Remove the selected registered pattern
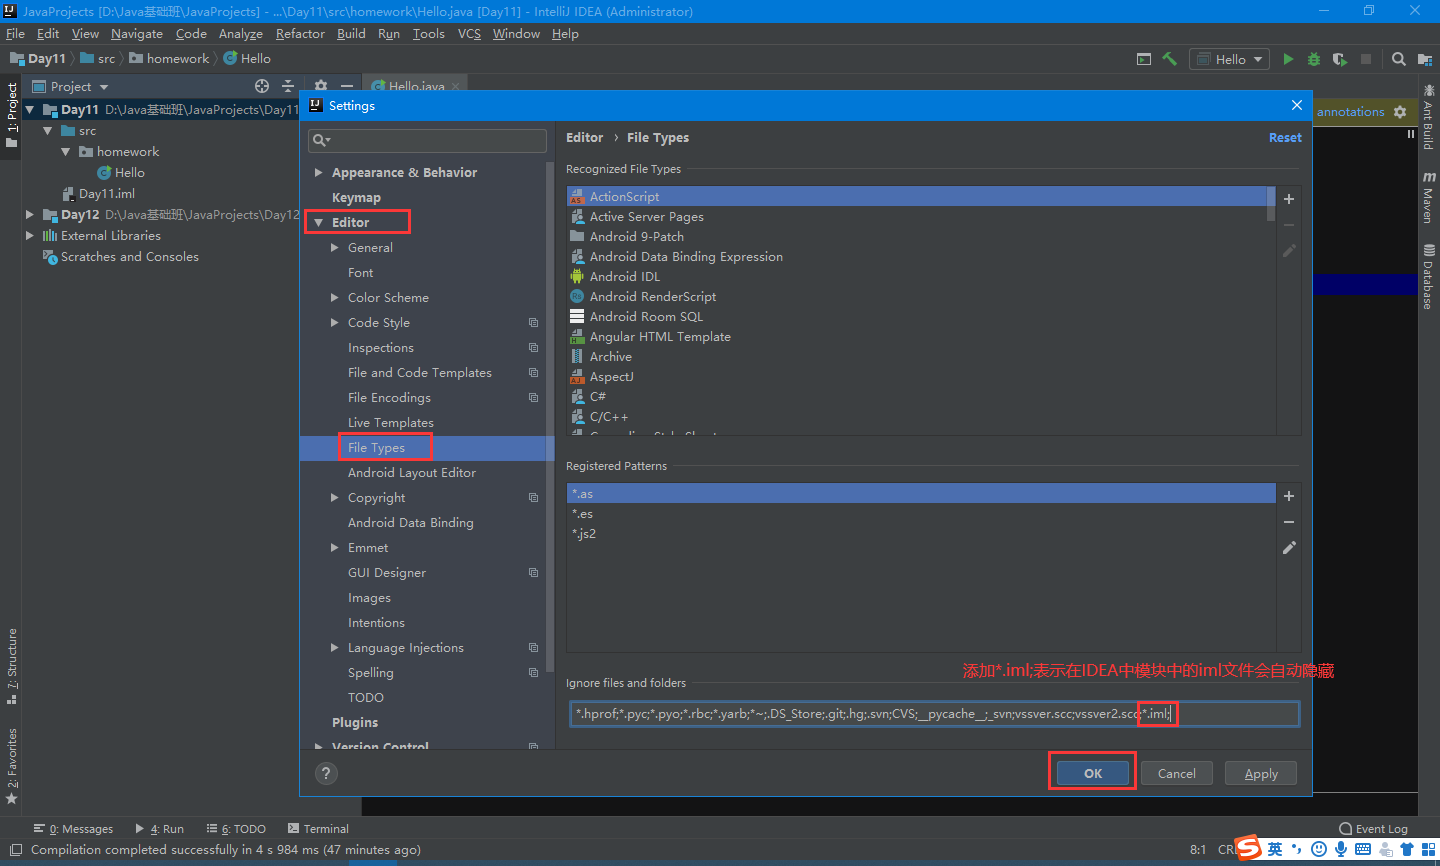The width and height of the screenshot is (1440, 866). click(x=1289, y=522)
